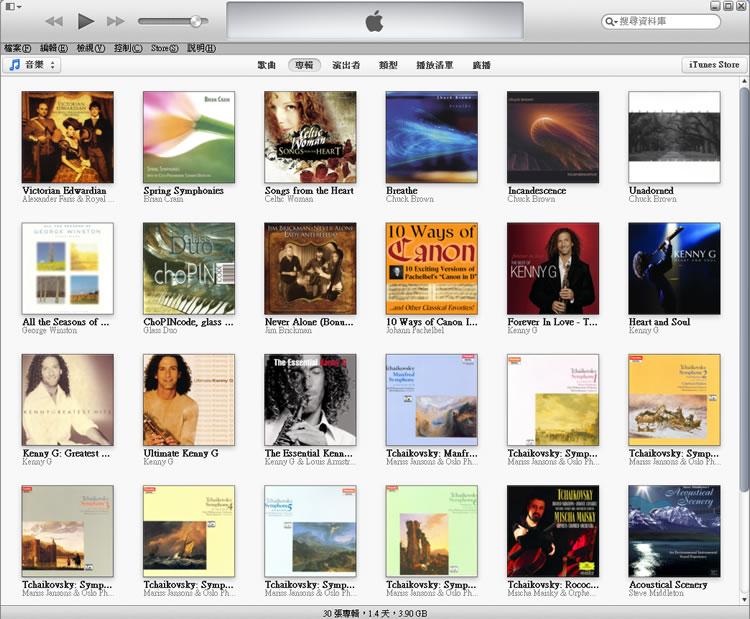Open the iTunes Store button

[x=714, y=65]
